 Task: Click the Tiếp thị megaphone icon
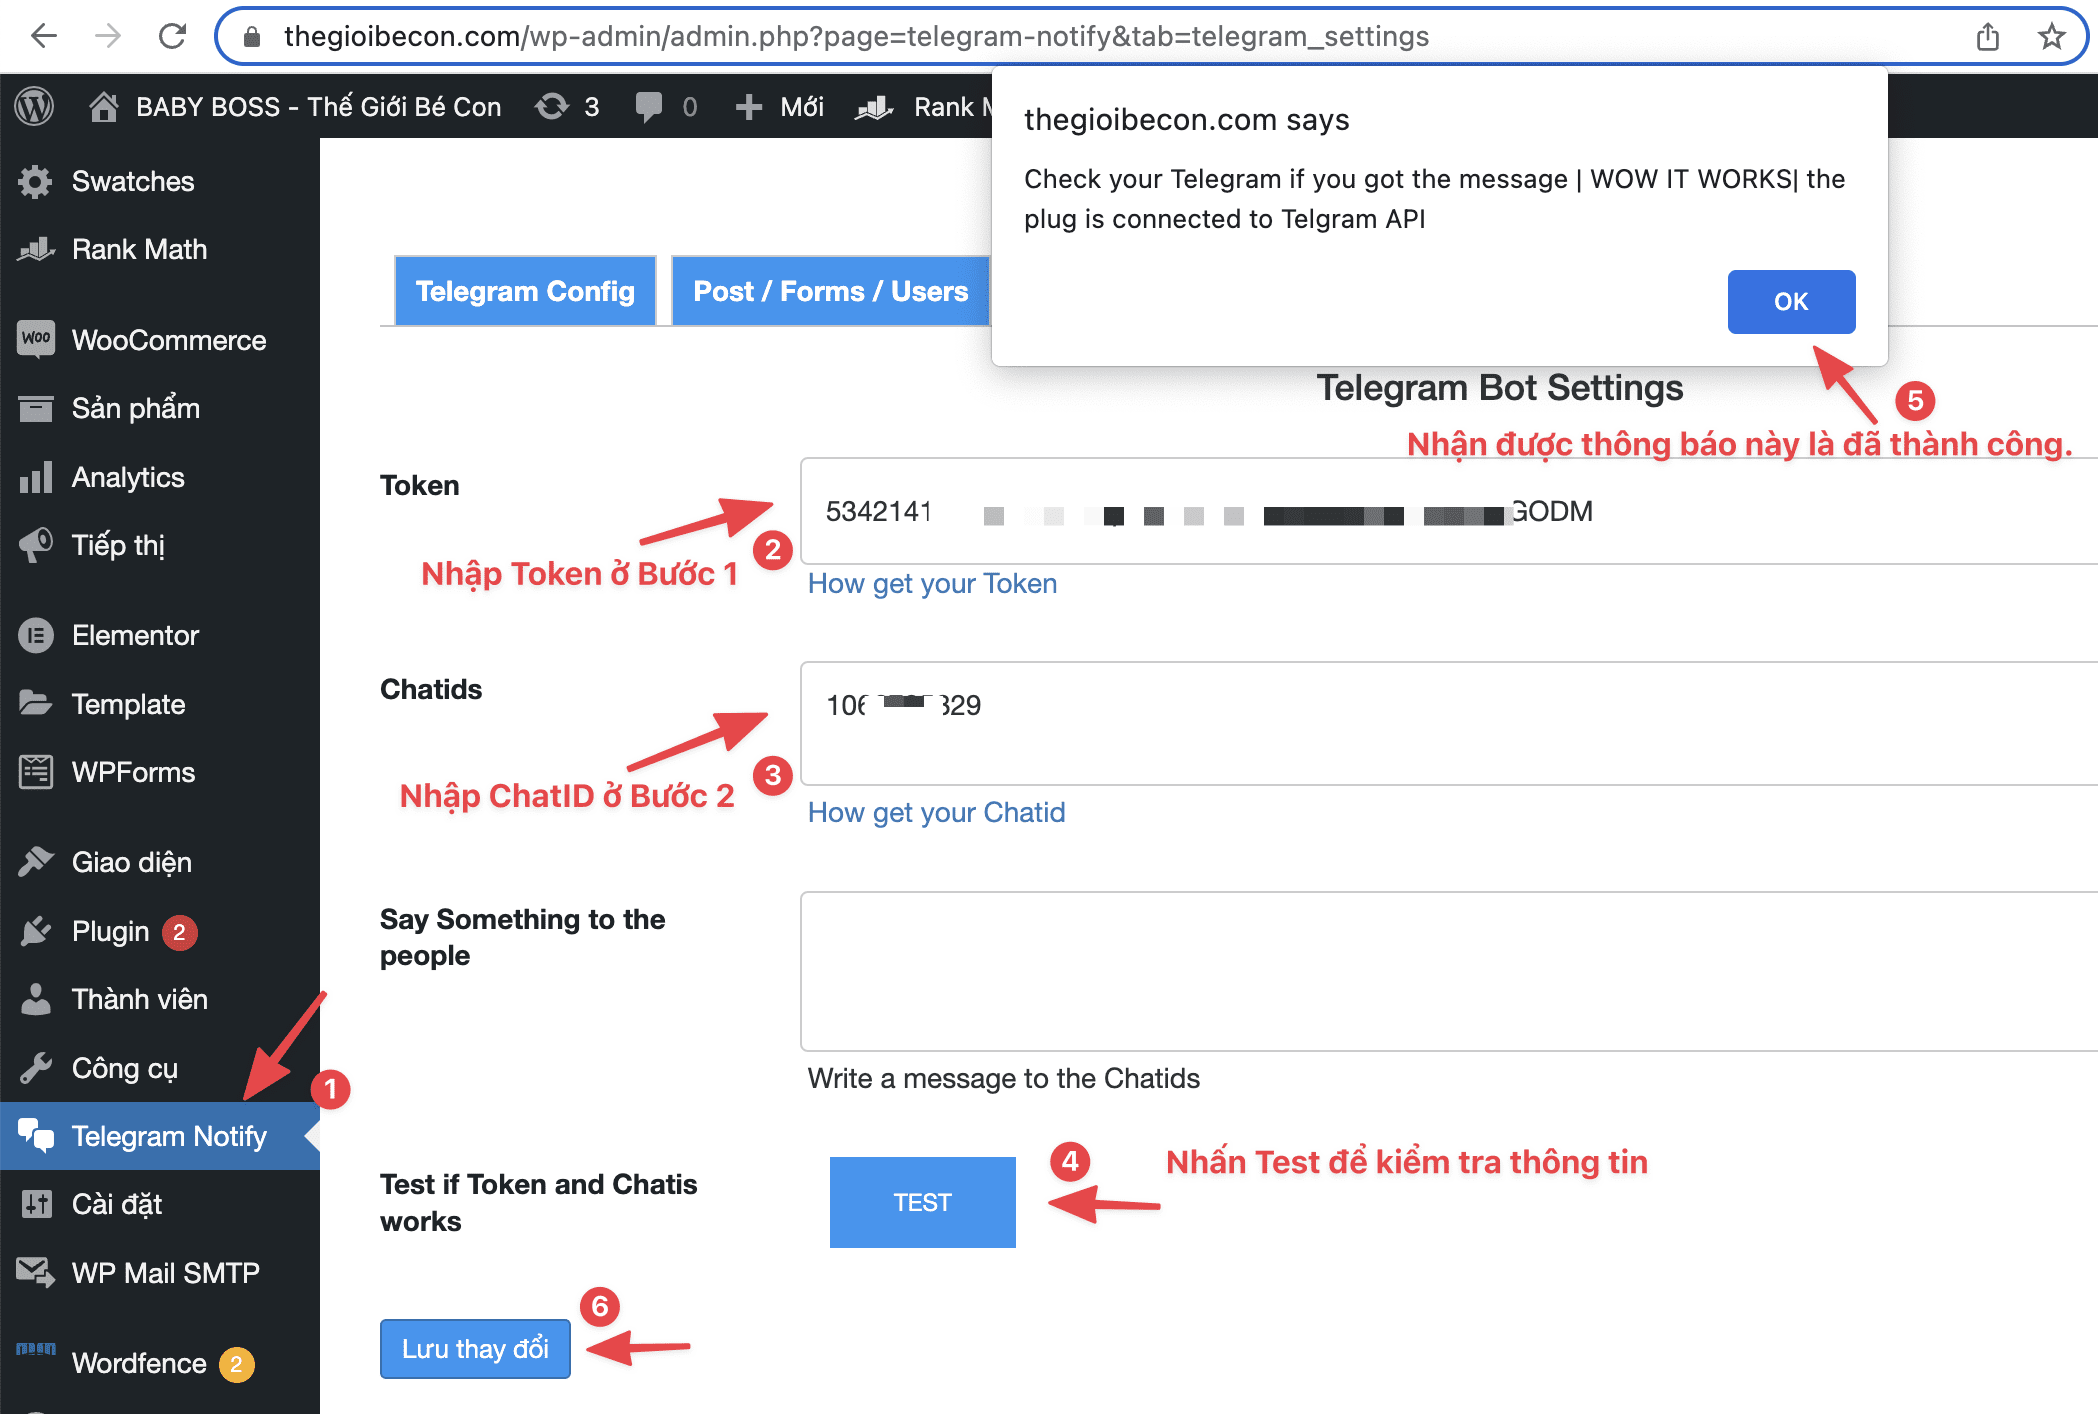click(35, 545)
